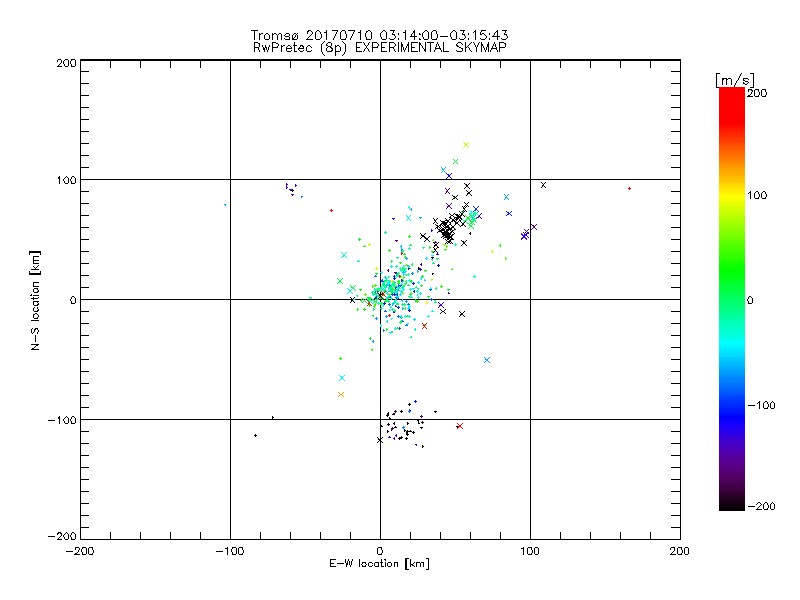The height and width of the screenshot is (600, 800).
Task: Pick the black bottom of the velocity colorbar
Action: point(732,504)
